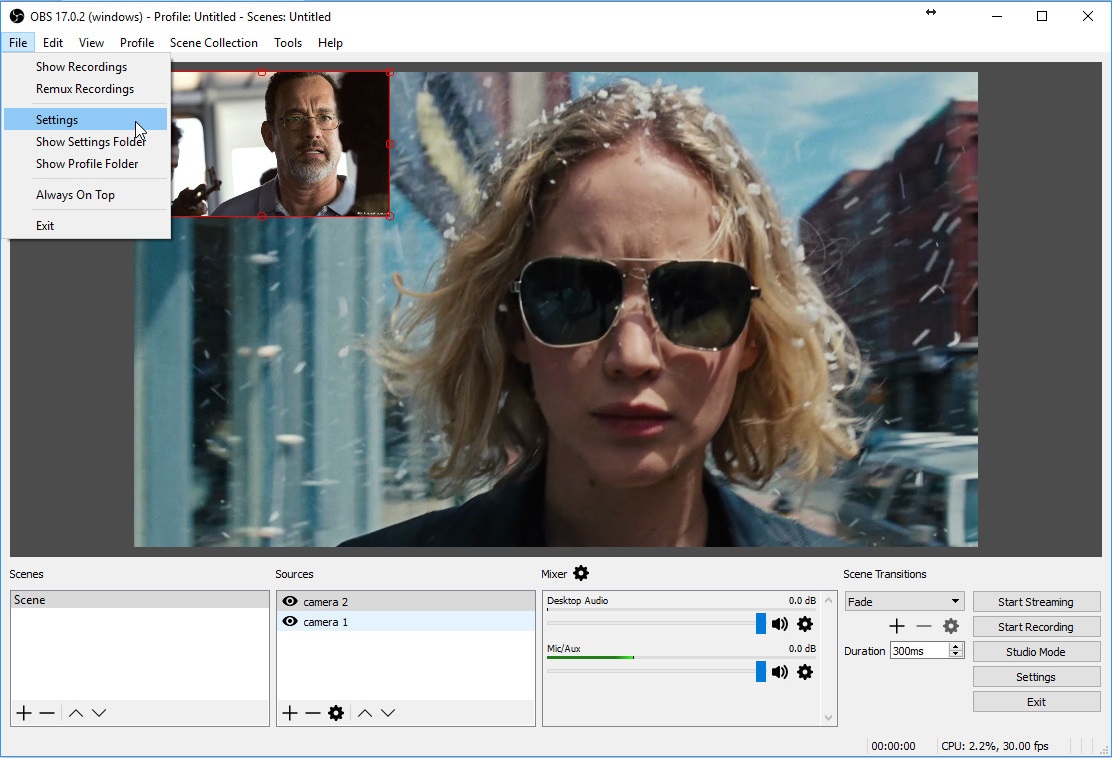Remove selected source with minus icon
Screen dimensions: 1112x758
tap(313, 713)
